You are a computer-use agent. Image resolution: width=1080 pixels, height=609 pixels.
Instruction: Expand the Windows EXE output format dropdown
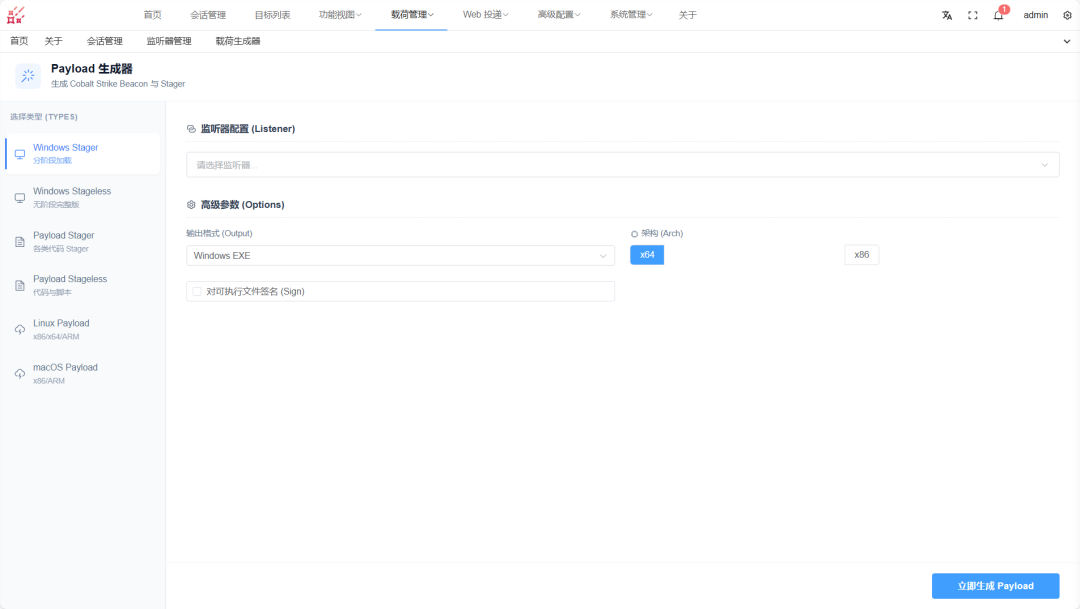coord(400,256)
